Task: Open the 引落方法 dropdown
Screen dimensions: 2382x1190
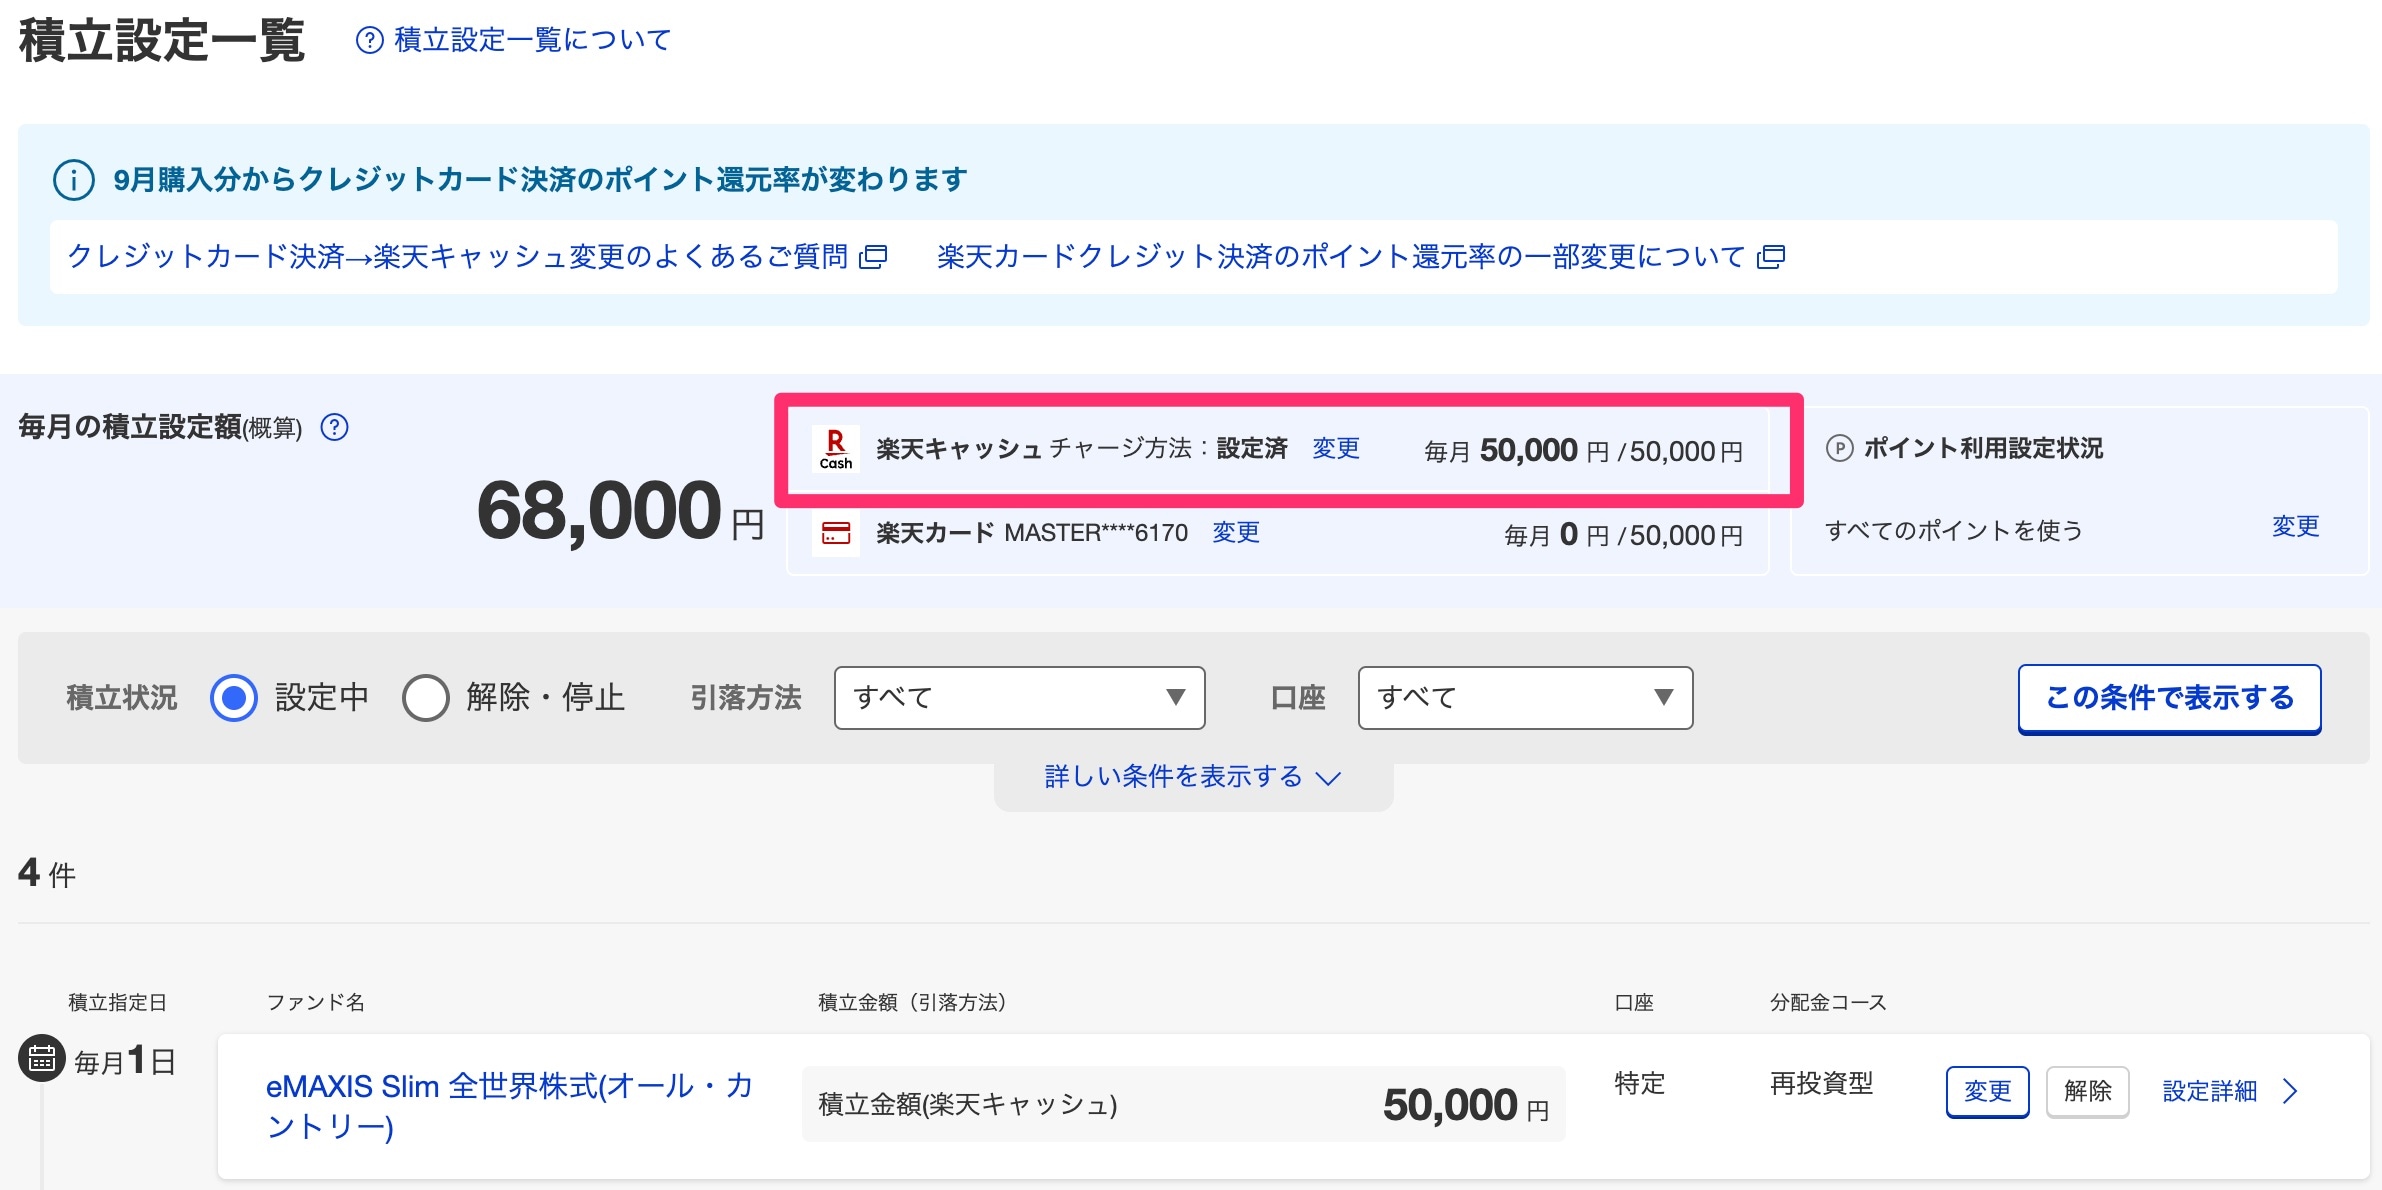Action: point(1019,698)
